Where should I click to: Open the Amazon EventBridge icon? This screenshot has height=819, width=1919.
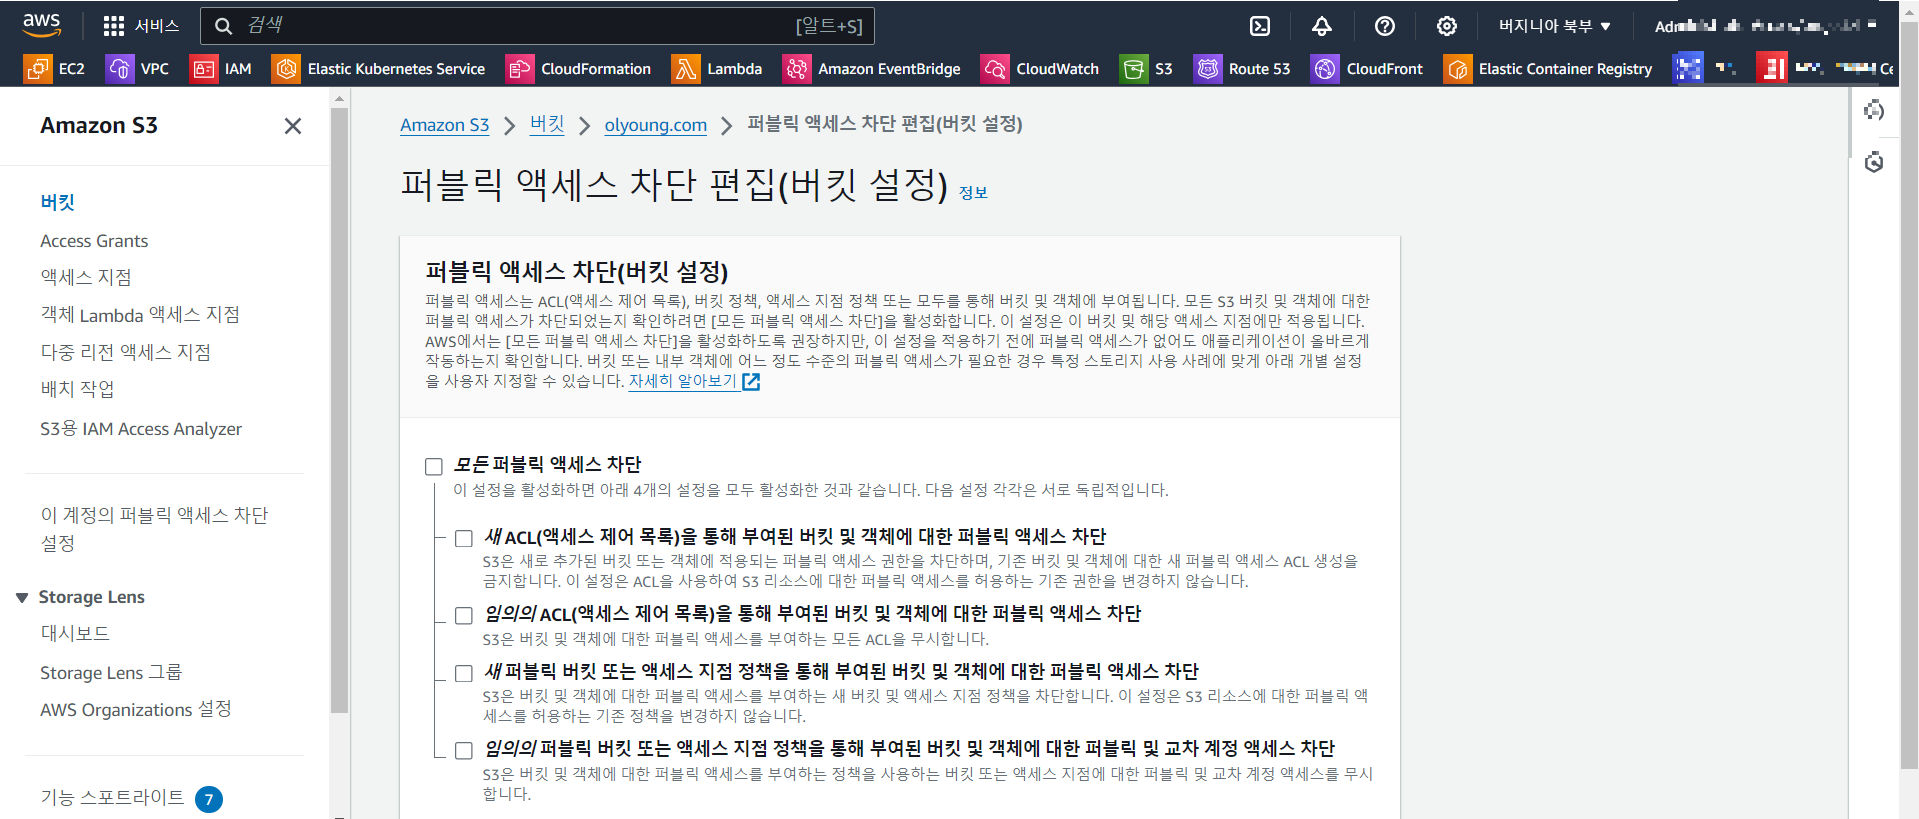(797, 69)
